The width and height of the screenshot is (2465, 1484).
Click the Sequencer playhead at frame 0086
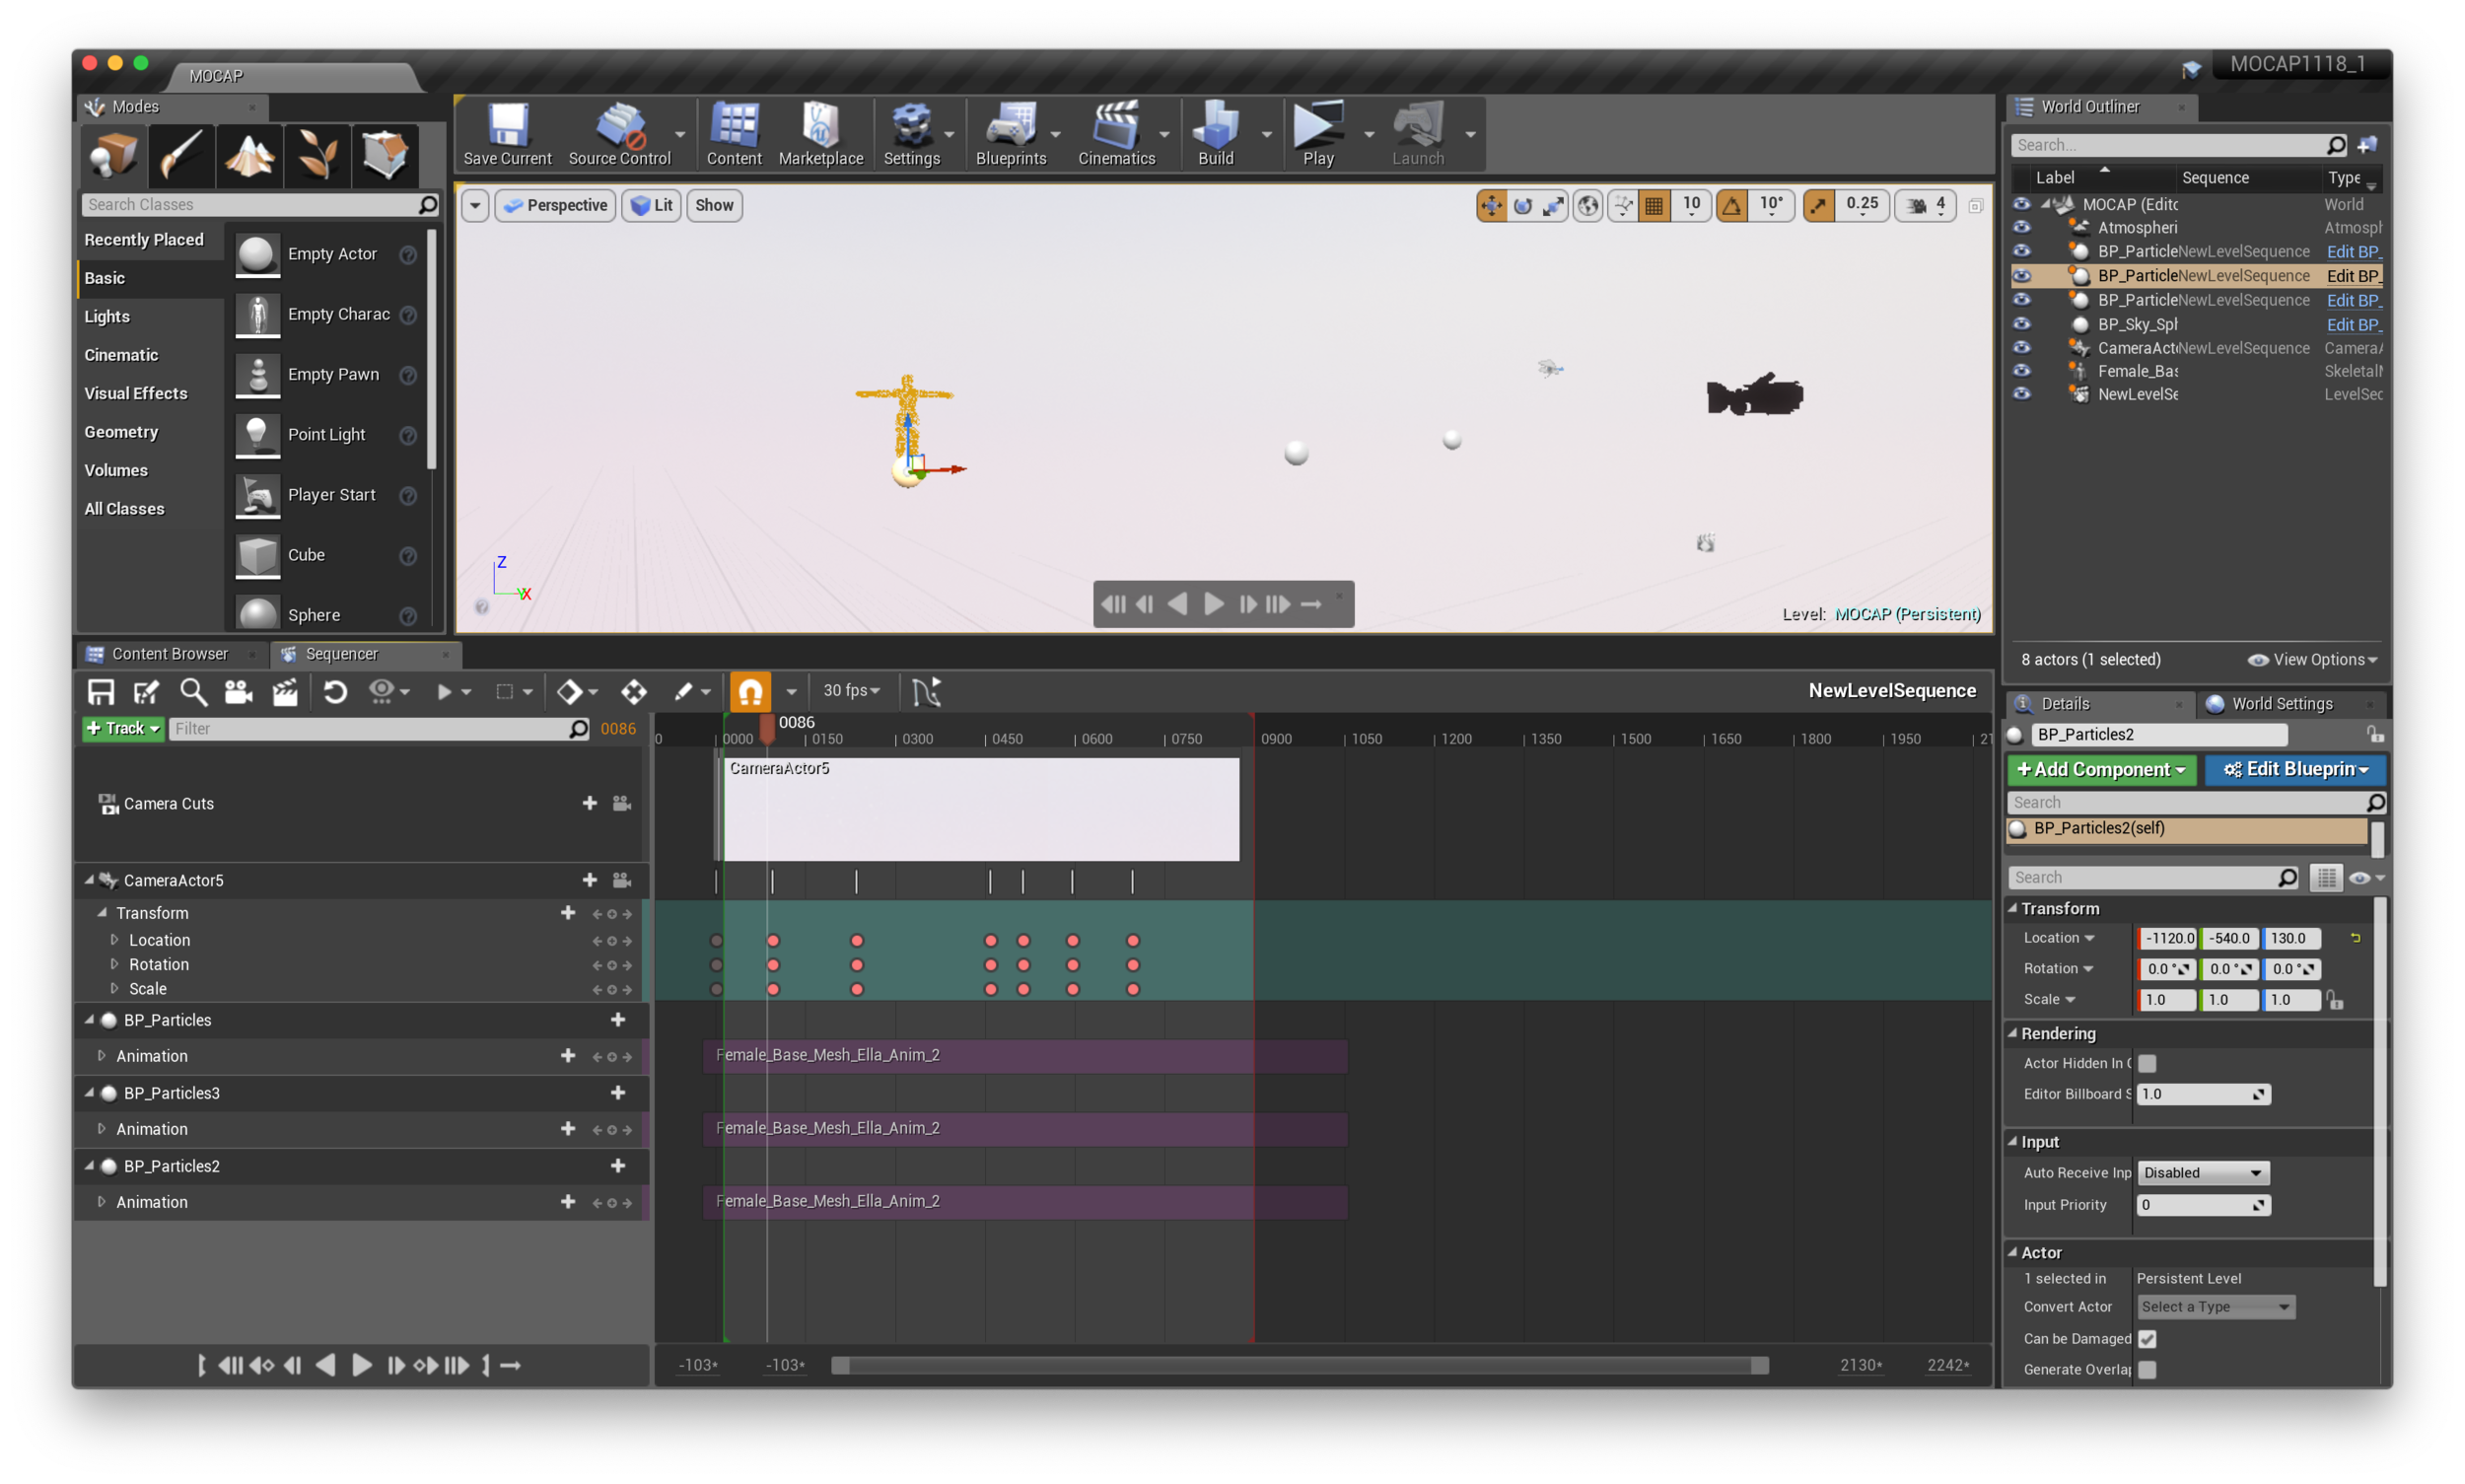(x=767, y=728)
